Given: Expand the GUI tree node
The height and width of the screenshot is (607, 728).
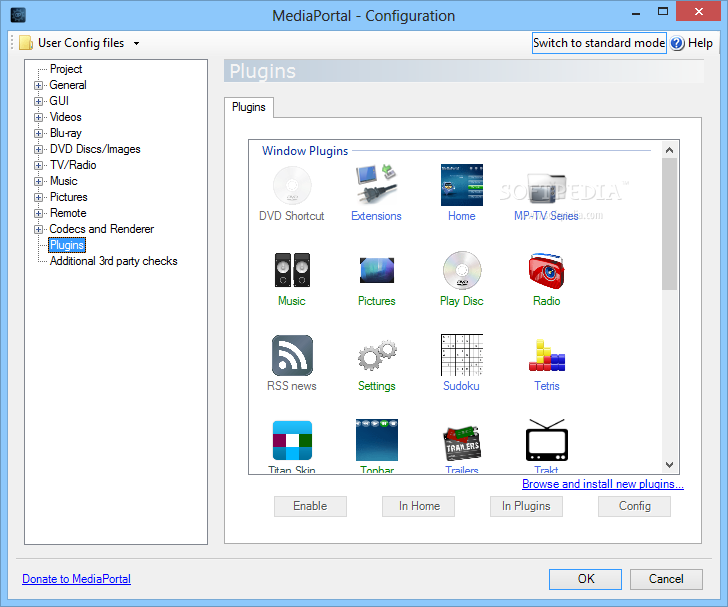Looking at the screenshot, I should pos(39,101).
